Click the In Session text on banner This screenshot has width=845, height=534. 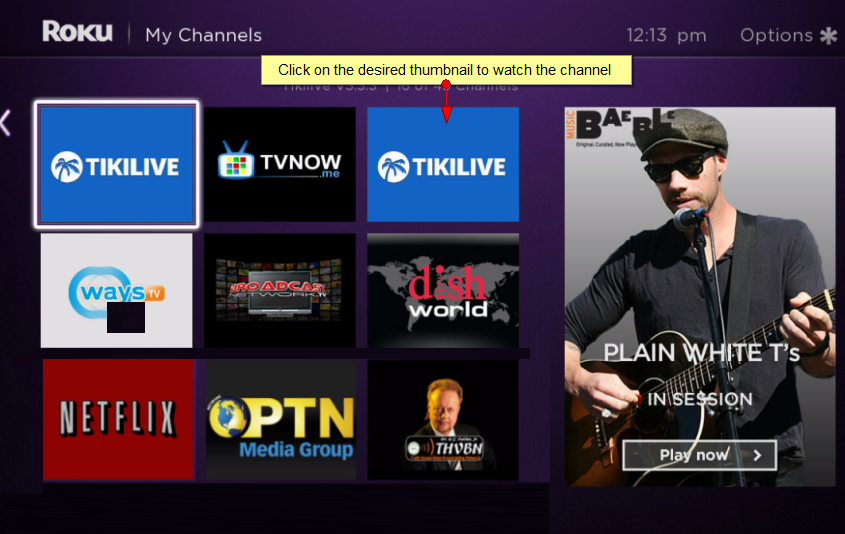pos(699,399)
